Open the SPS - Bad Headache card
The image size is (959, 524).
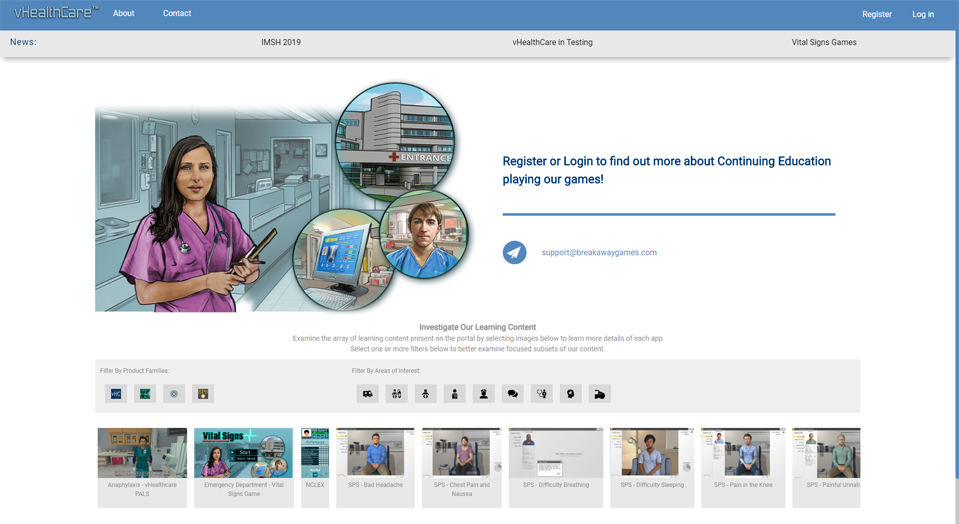pyautogui.click(x=376, y=467)
